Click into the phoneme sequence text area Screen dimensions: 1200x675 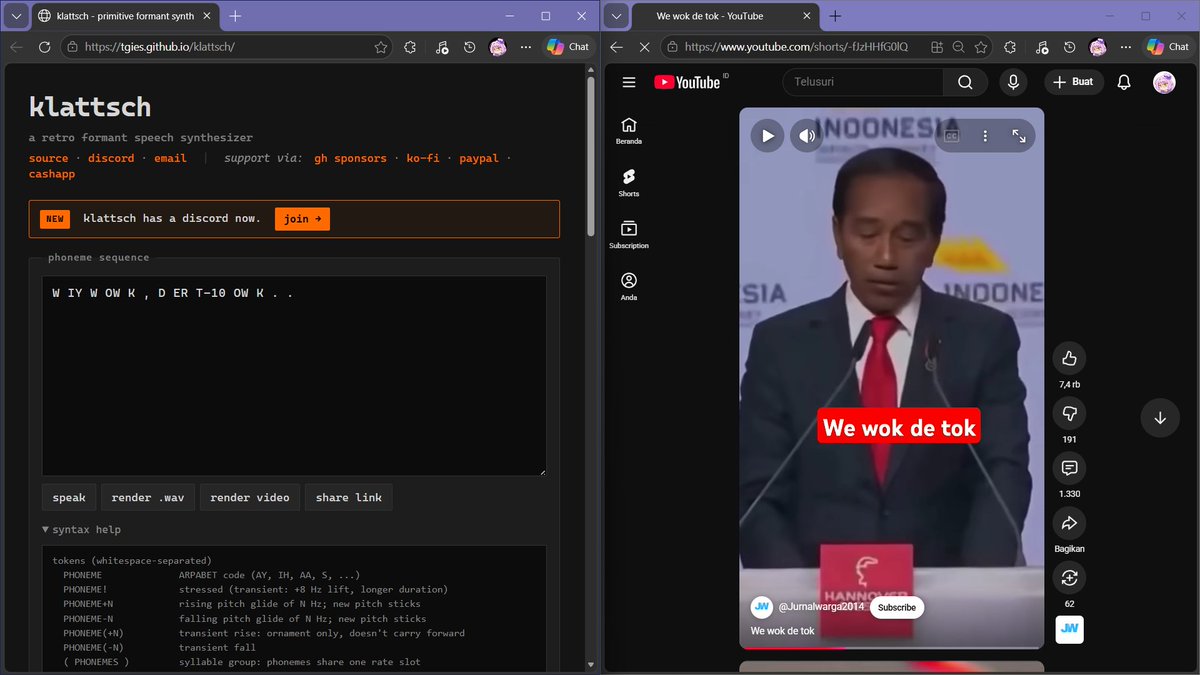294,376
